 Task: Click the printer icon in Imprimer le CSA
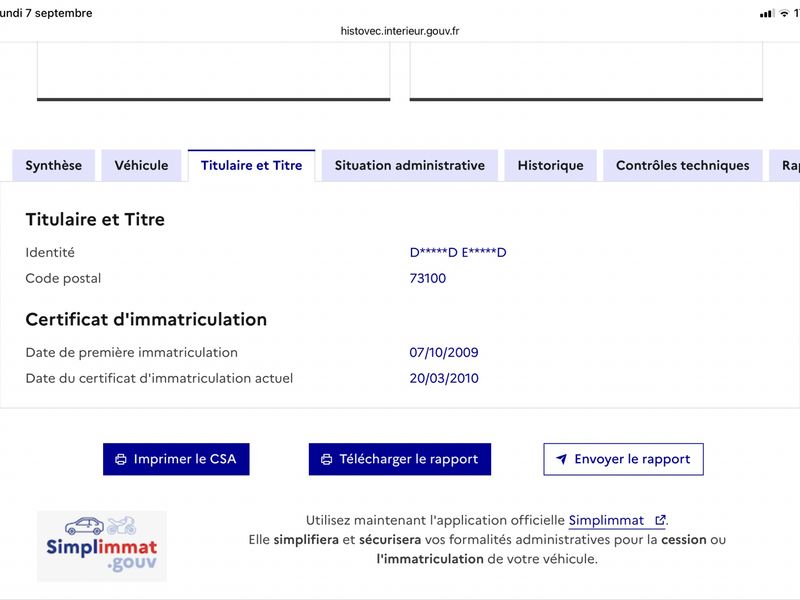121,459
